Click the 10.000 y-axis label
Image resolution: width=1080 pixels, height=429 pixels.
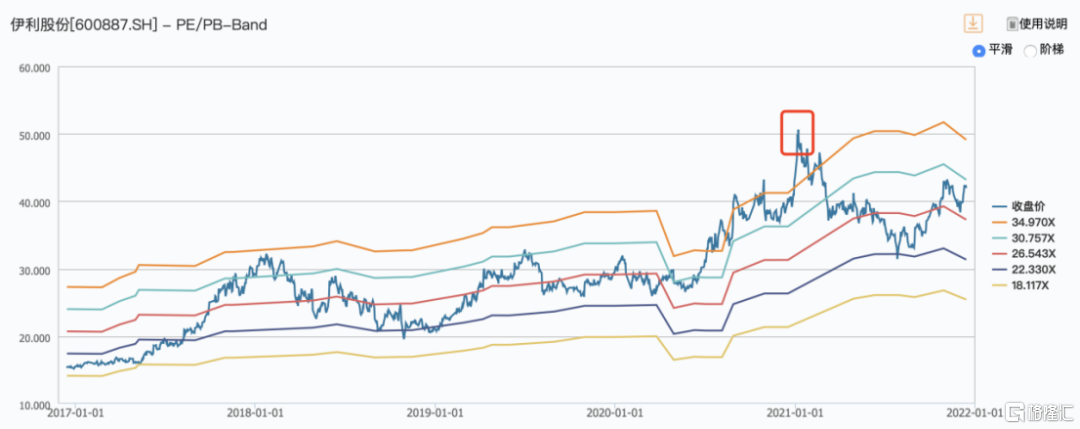[x=34, y=405]
